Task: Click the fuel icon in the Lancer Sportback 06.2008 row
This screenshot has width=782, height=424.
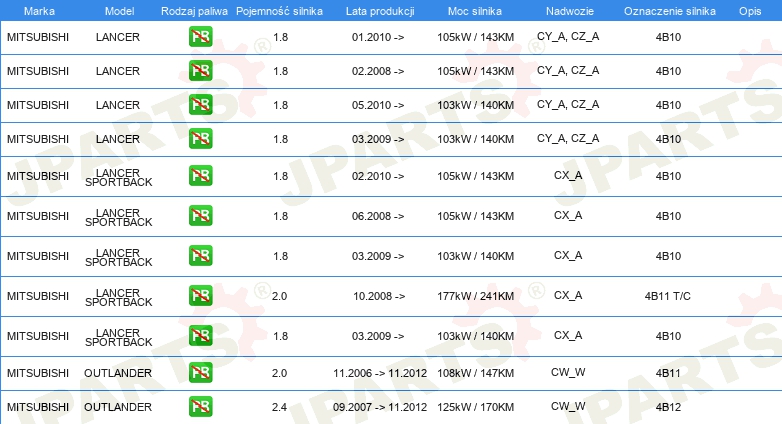Action: 200,215
